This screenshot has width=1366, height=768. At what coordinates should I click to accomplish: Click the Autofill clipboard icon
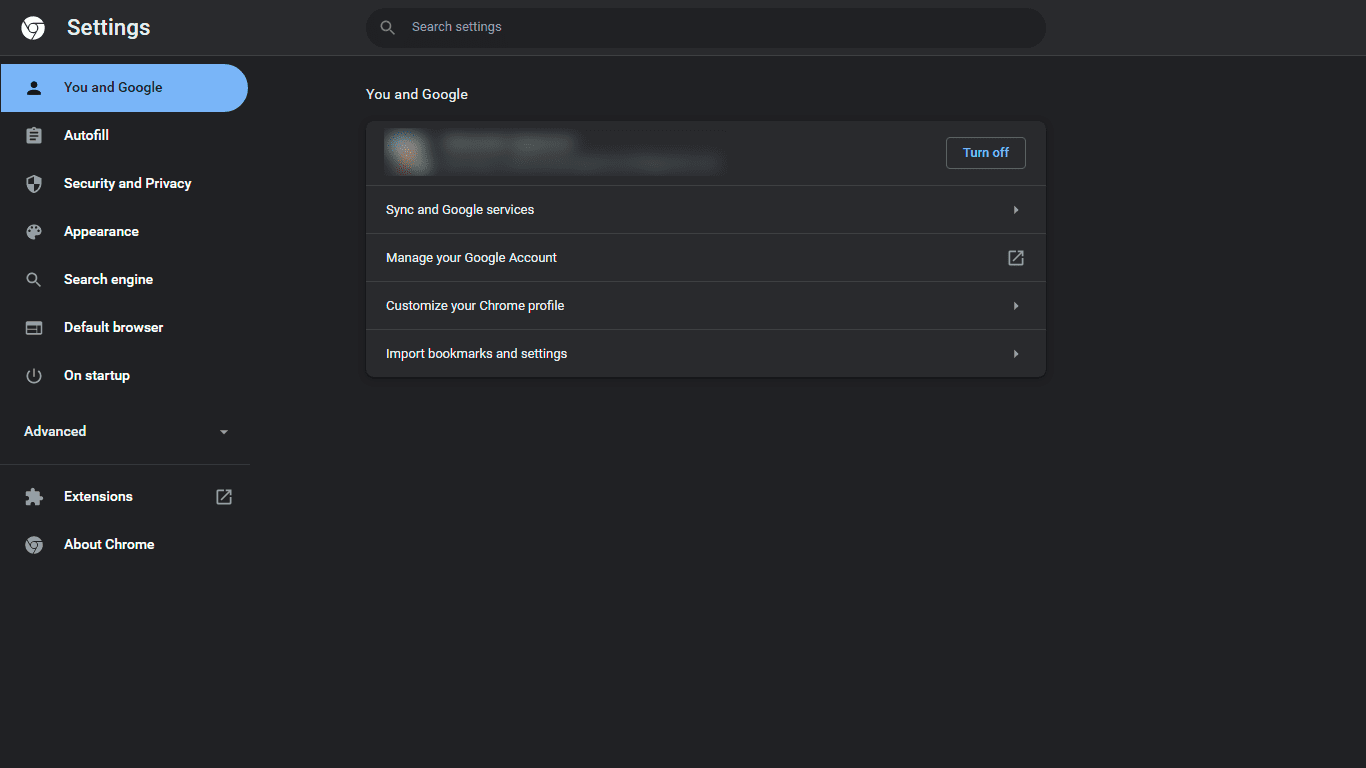(x=34, y=136)
